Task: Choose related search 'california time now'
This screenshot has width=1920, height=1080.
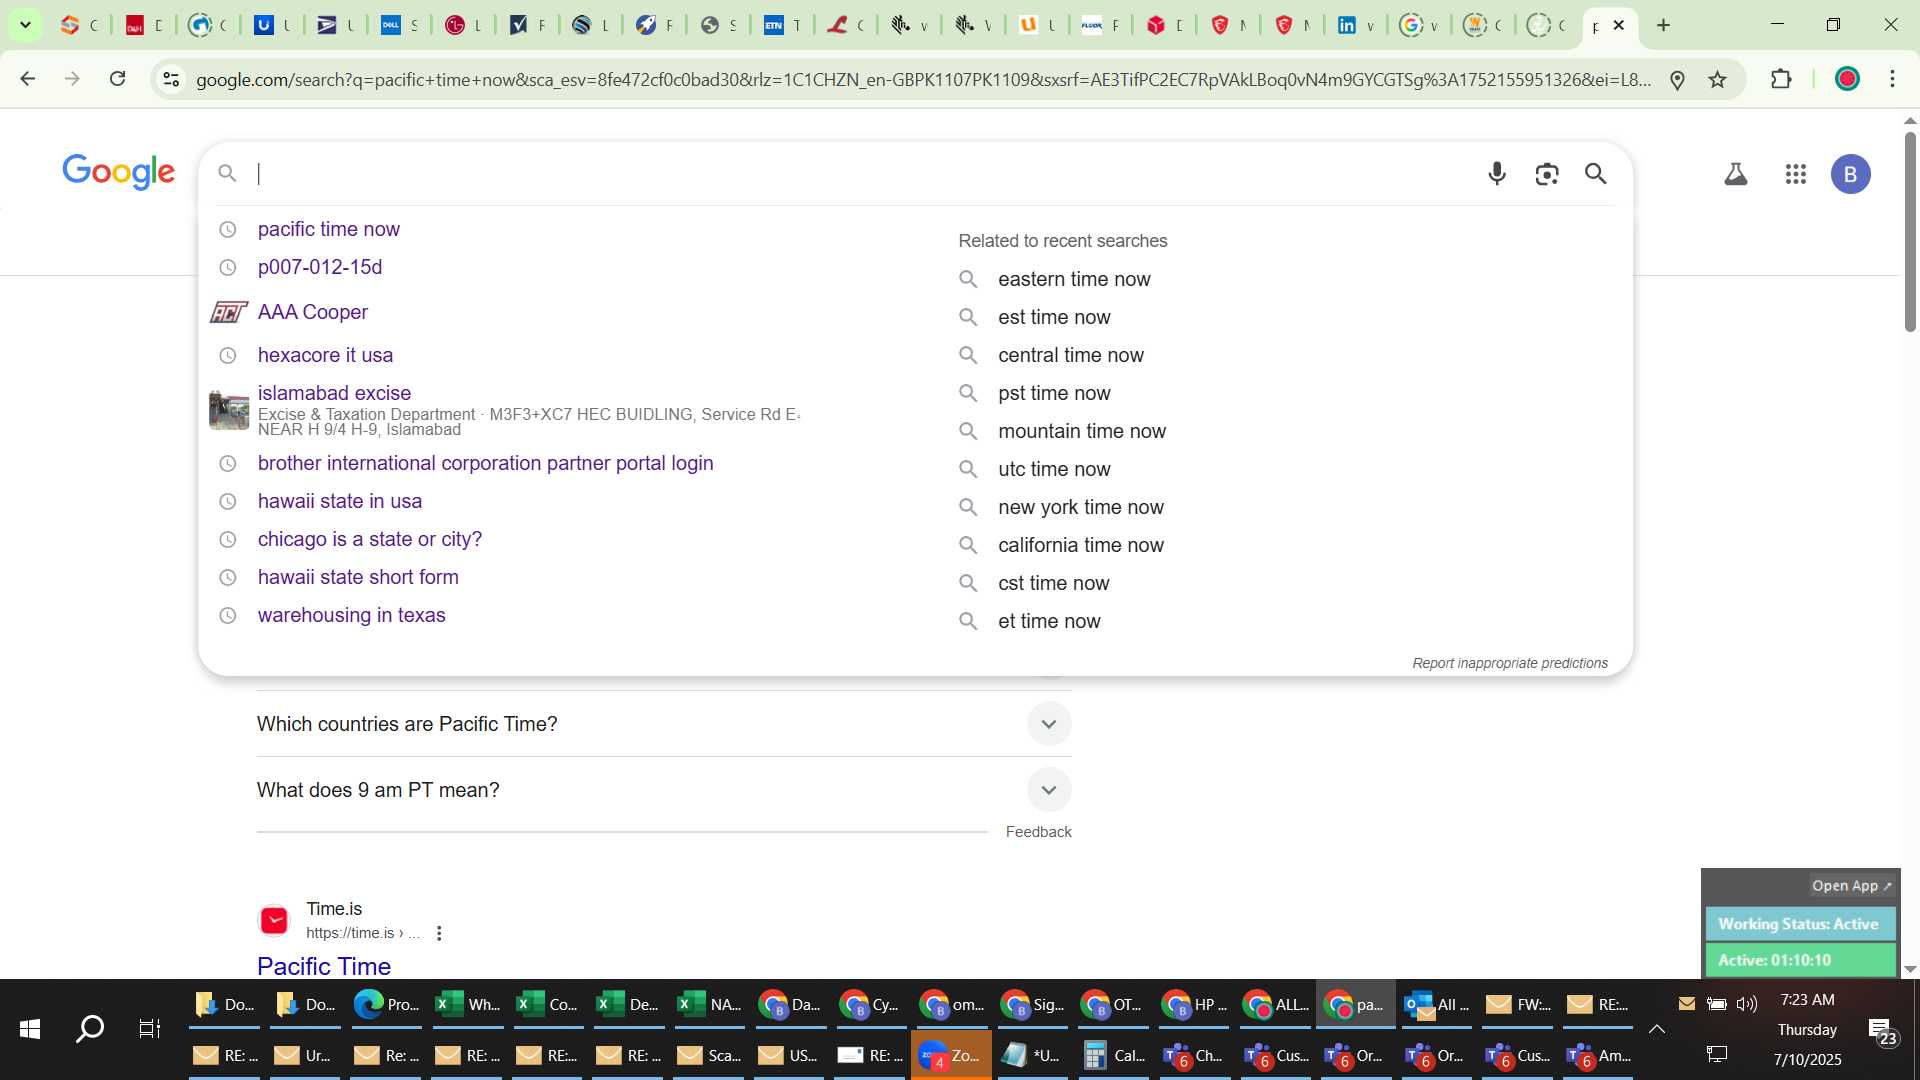Action: [1081, 545]
